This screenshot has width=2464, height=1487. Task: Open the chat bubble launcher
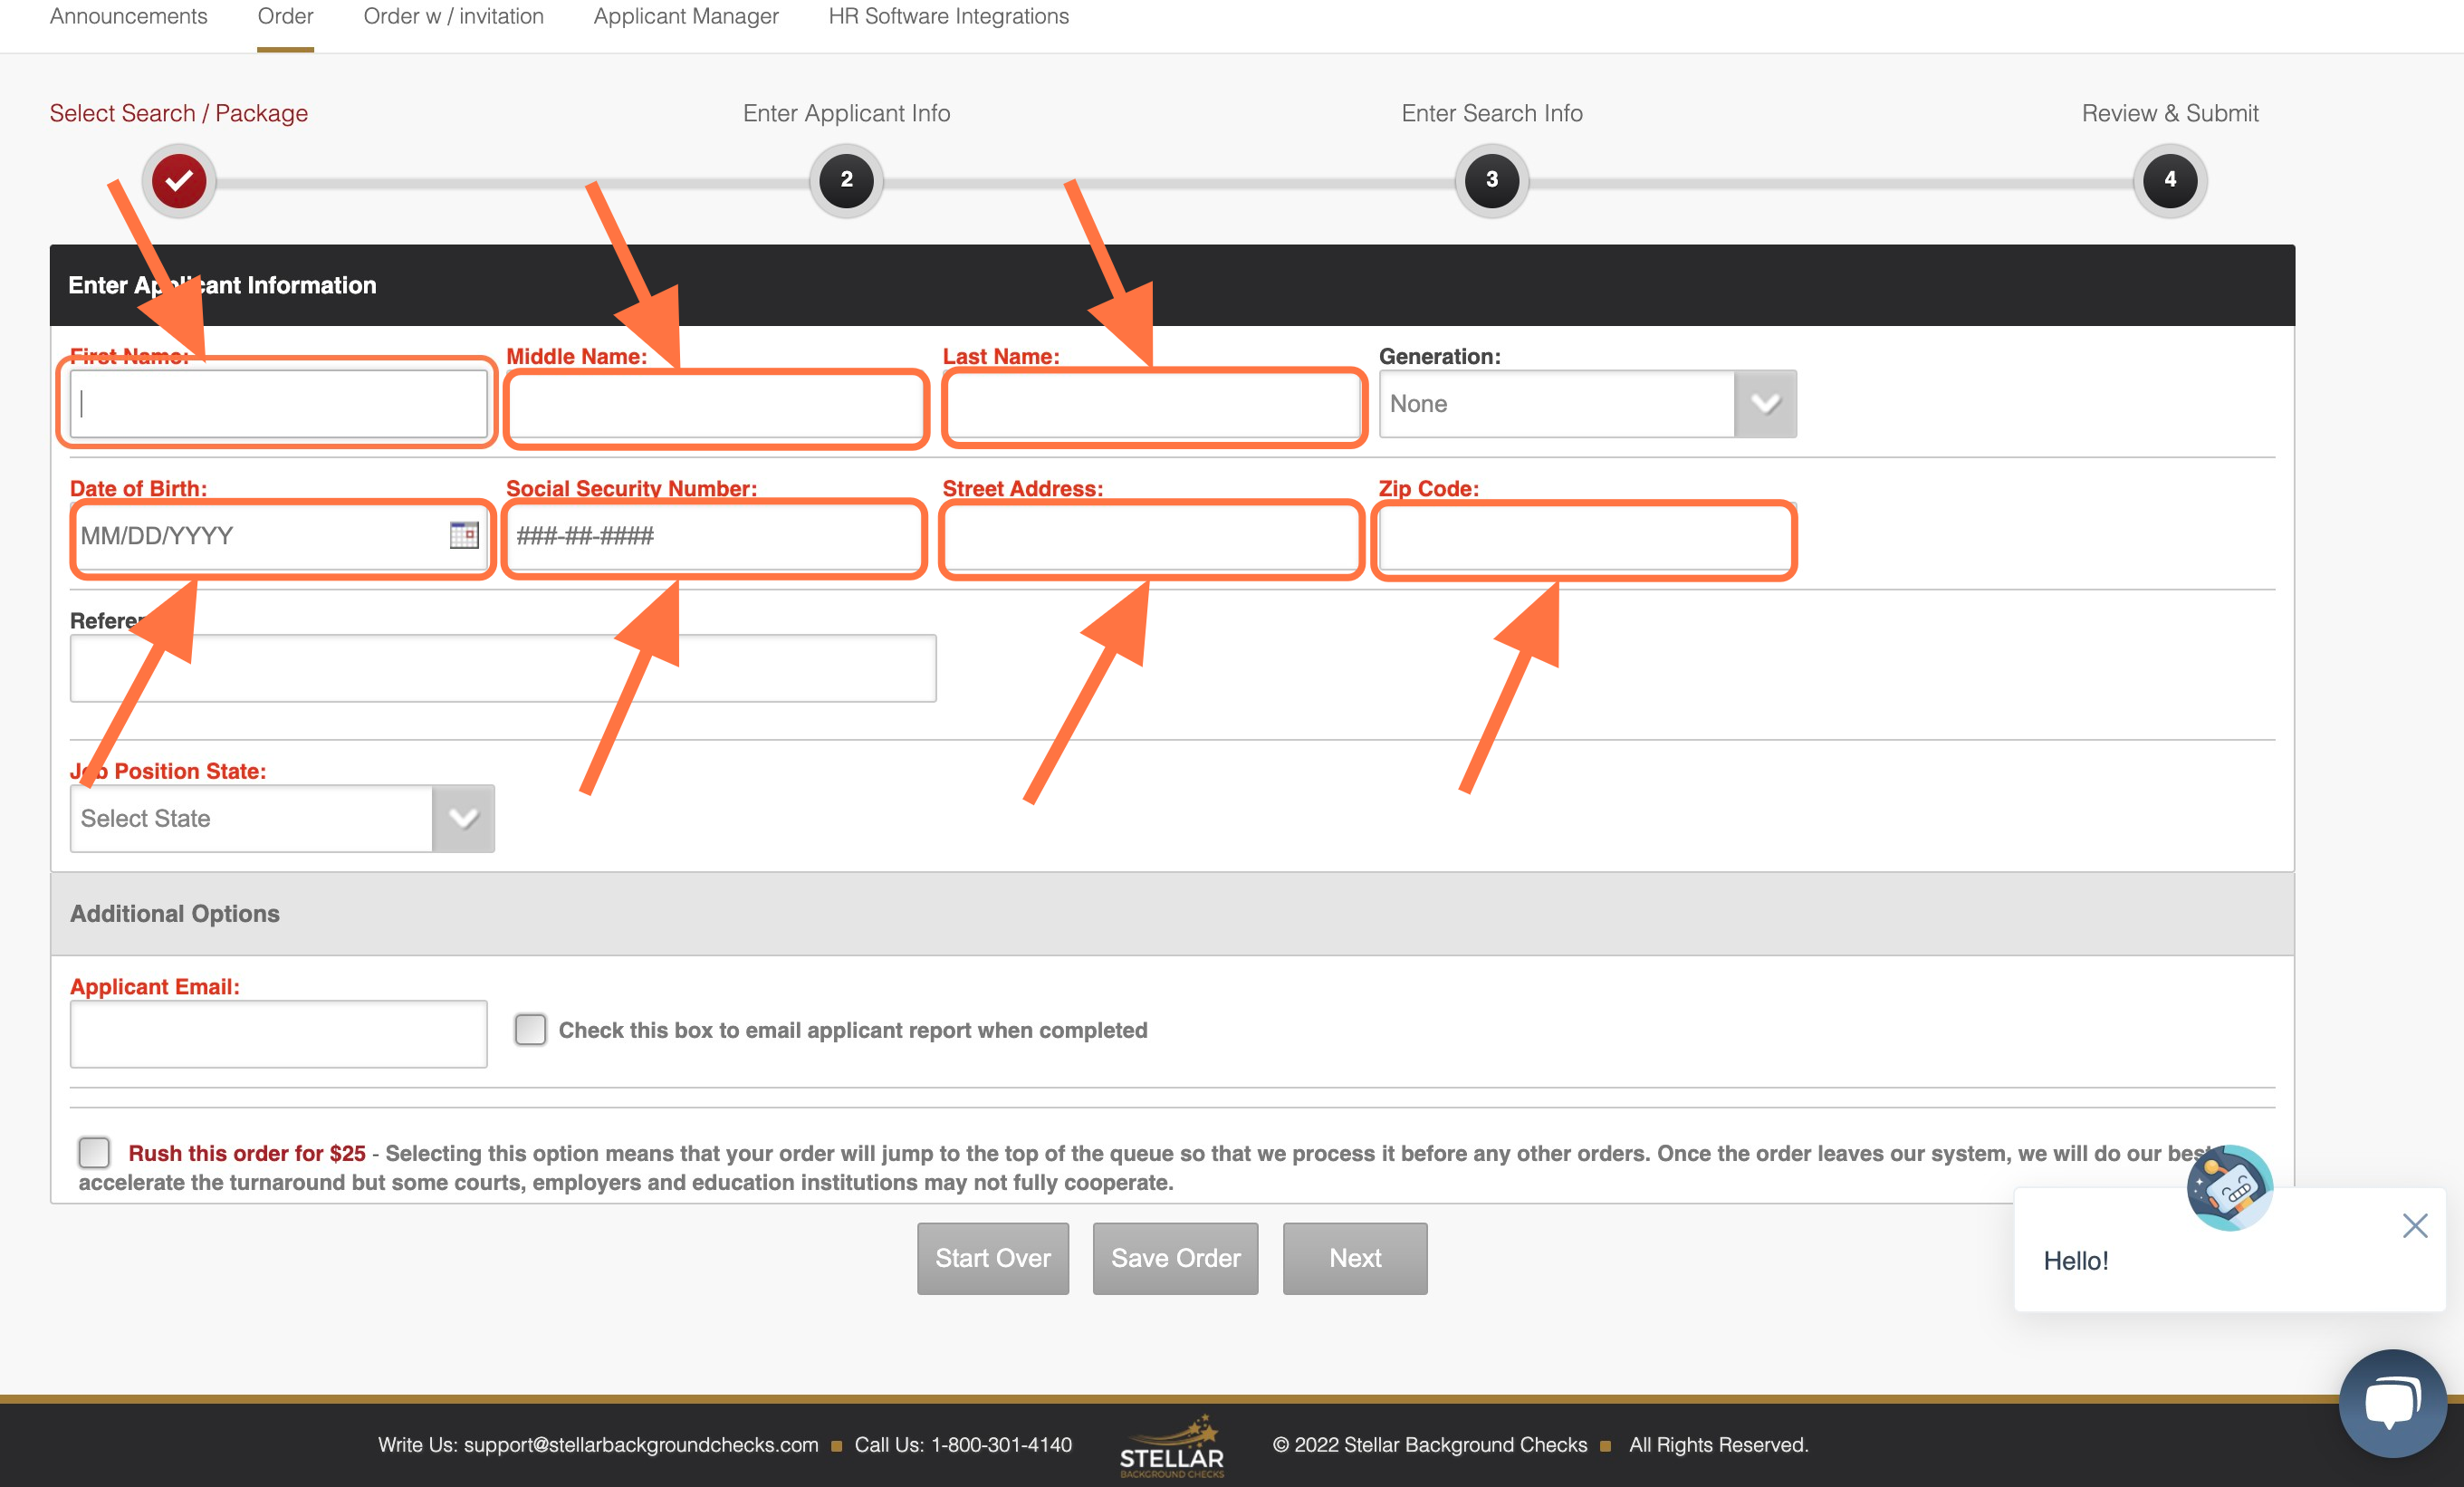2392,1403
